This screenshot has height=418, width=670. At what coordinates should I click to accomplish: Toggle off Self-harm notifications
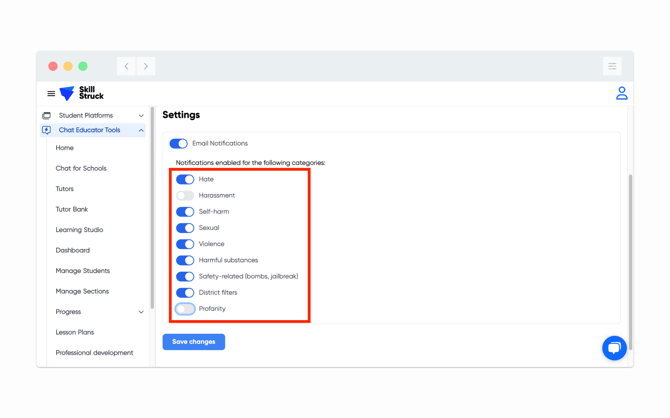pyautogui.click(x=185, y=212)
